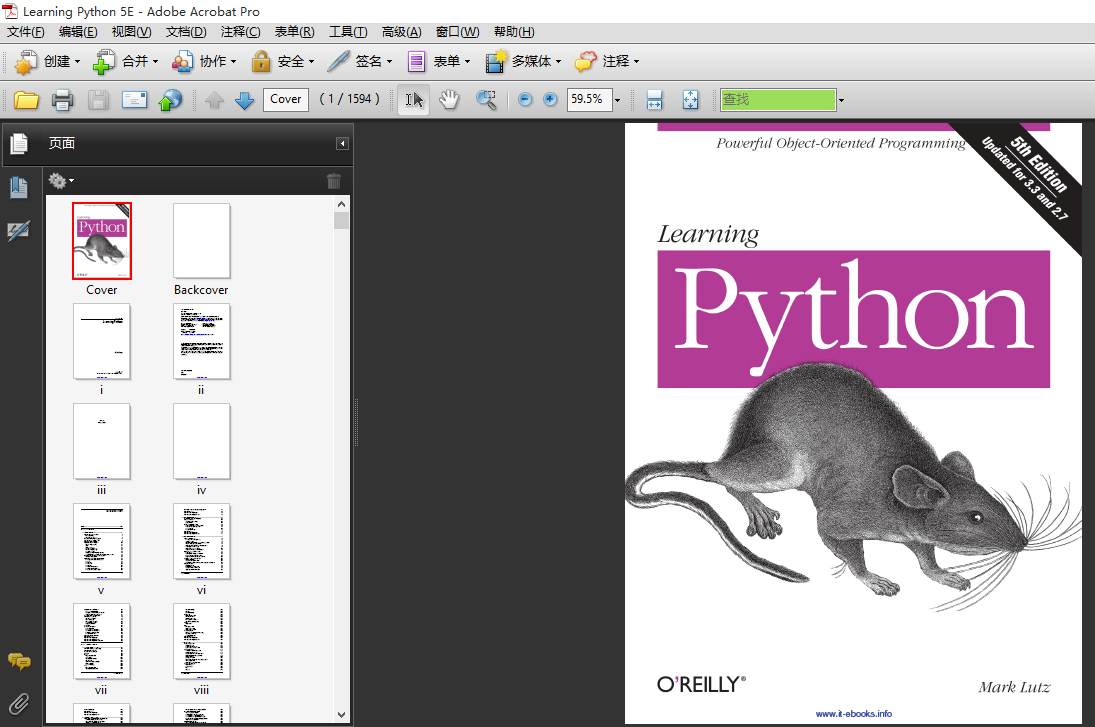Open the 表单 (Forms) toolbar menu
The height and width of the screenshot is (727, 1095).
[x=438, y=61]
